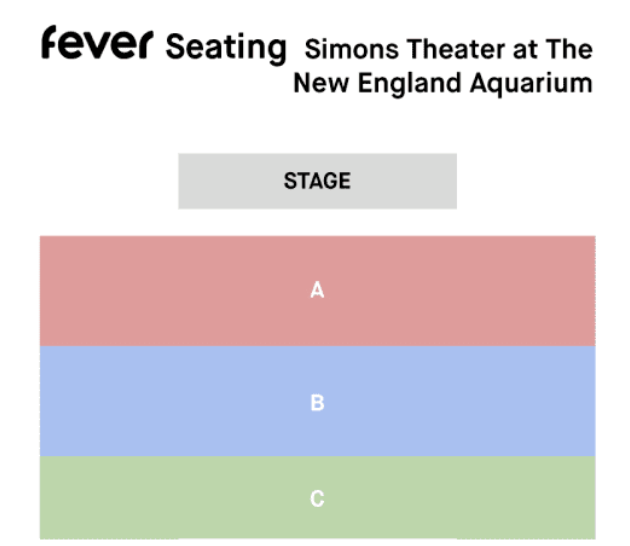Image resolution: width=630 pixels, height=546 pixels.
Task: Click the New England Aquarium text
Action: (x=443, y=83)
